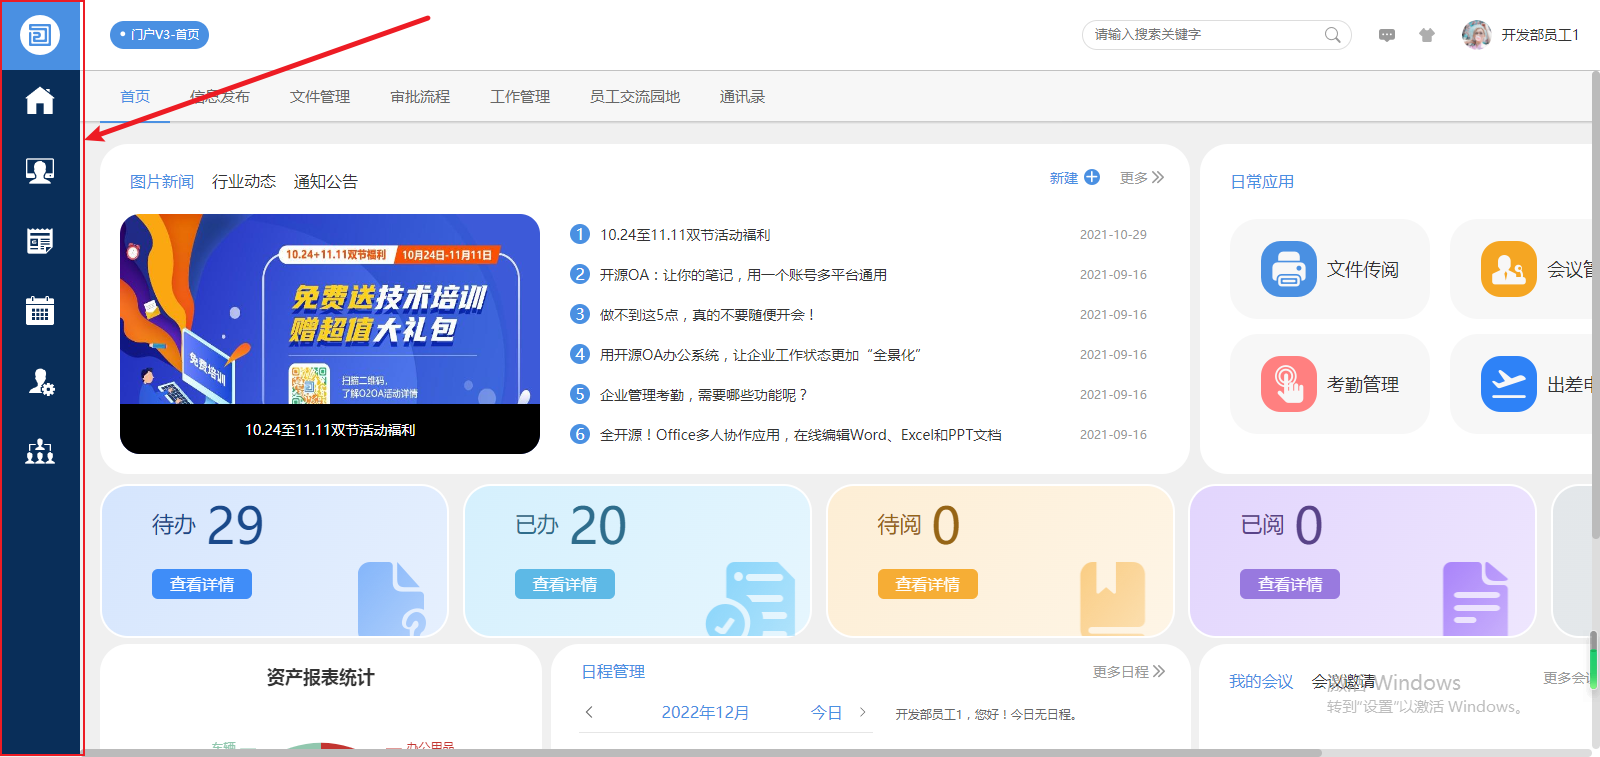Go to previous month in calendar
Screen dimensions: 1600x757
[x=589, y=712]
